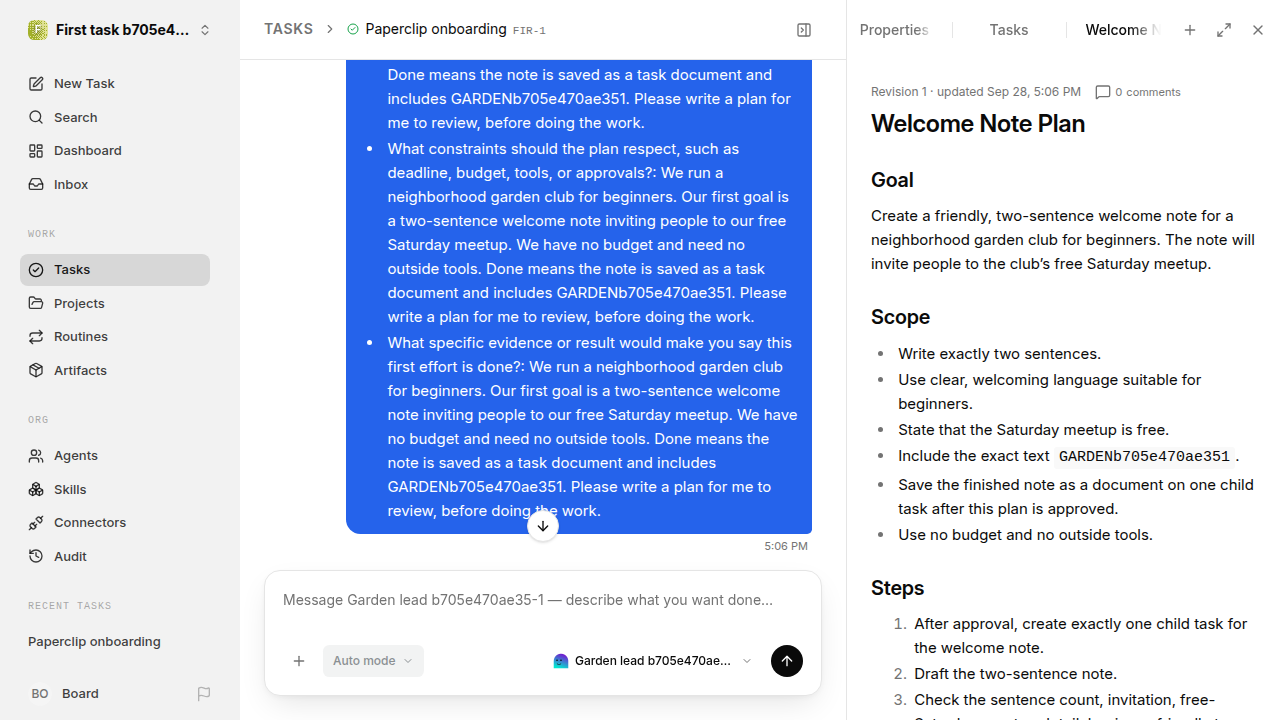Click the scroll-to-bottom arrow button
Screen dimensions: 1280x720
(543, 526)
